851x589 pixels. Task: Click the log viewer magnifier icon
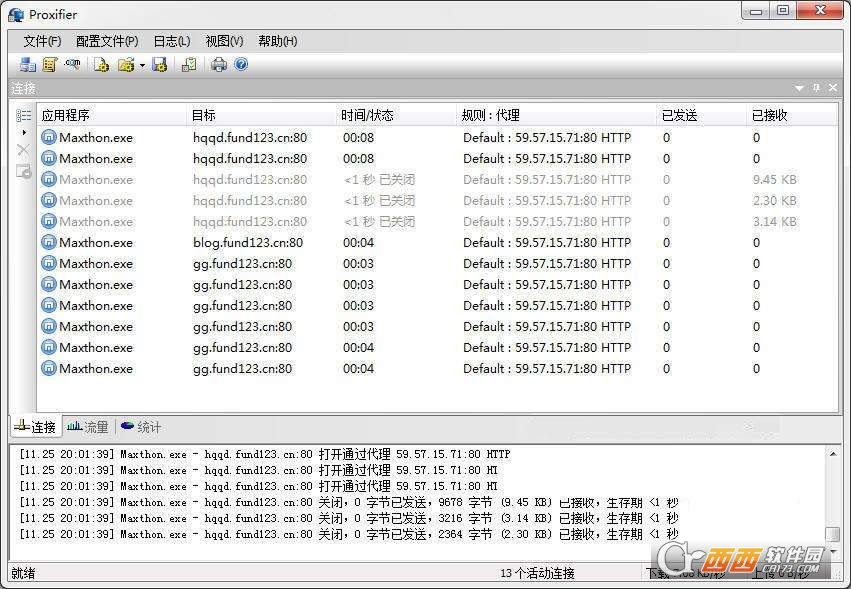72,64
